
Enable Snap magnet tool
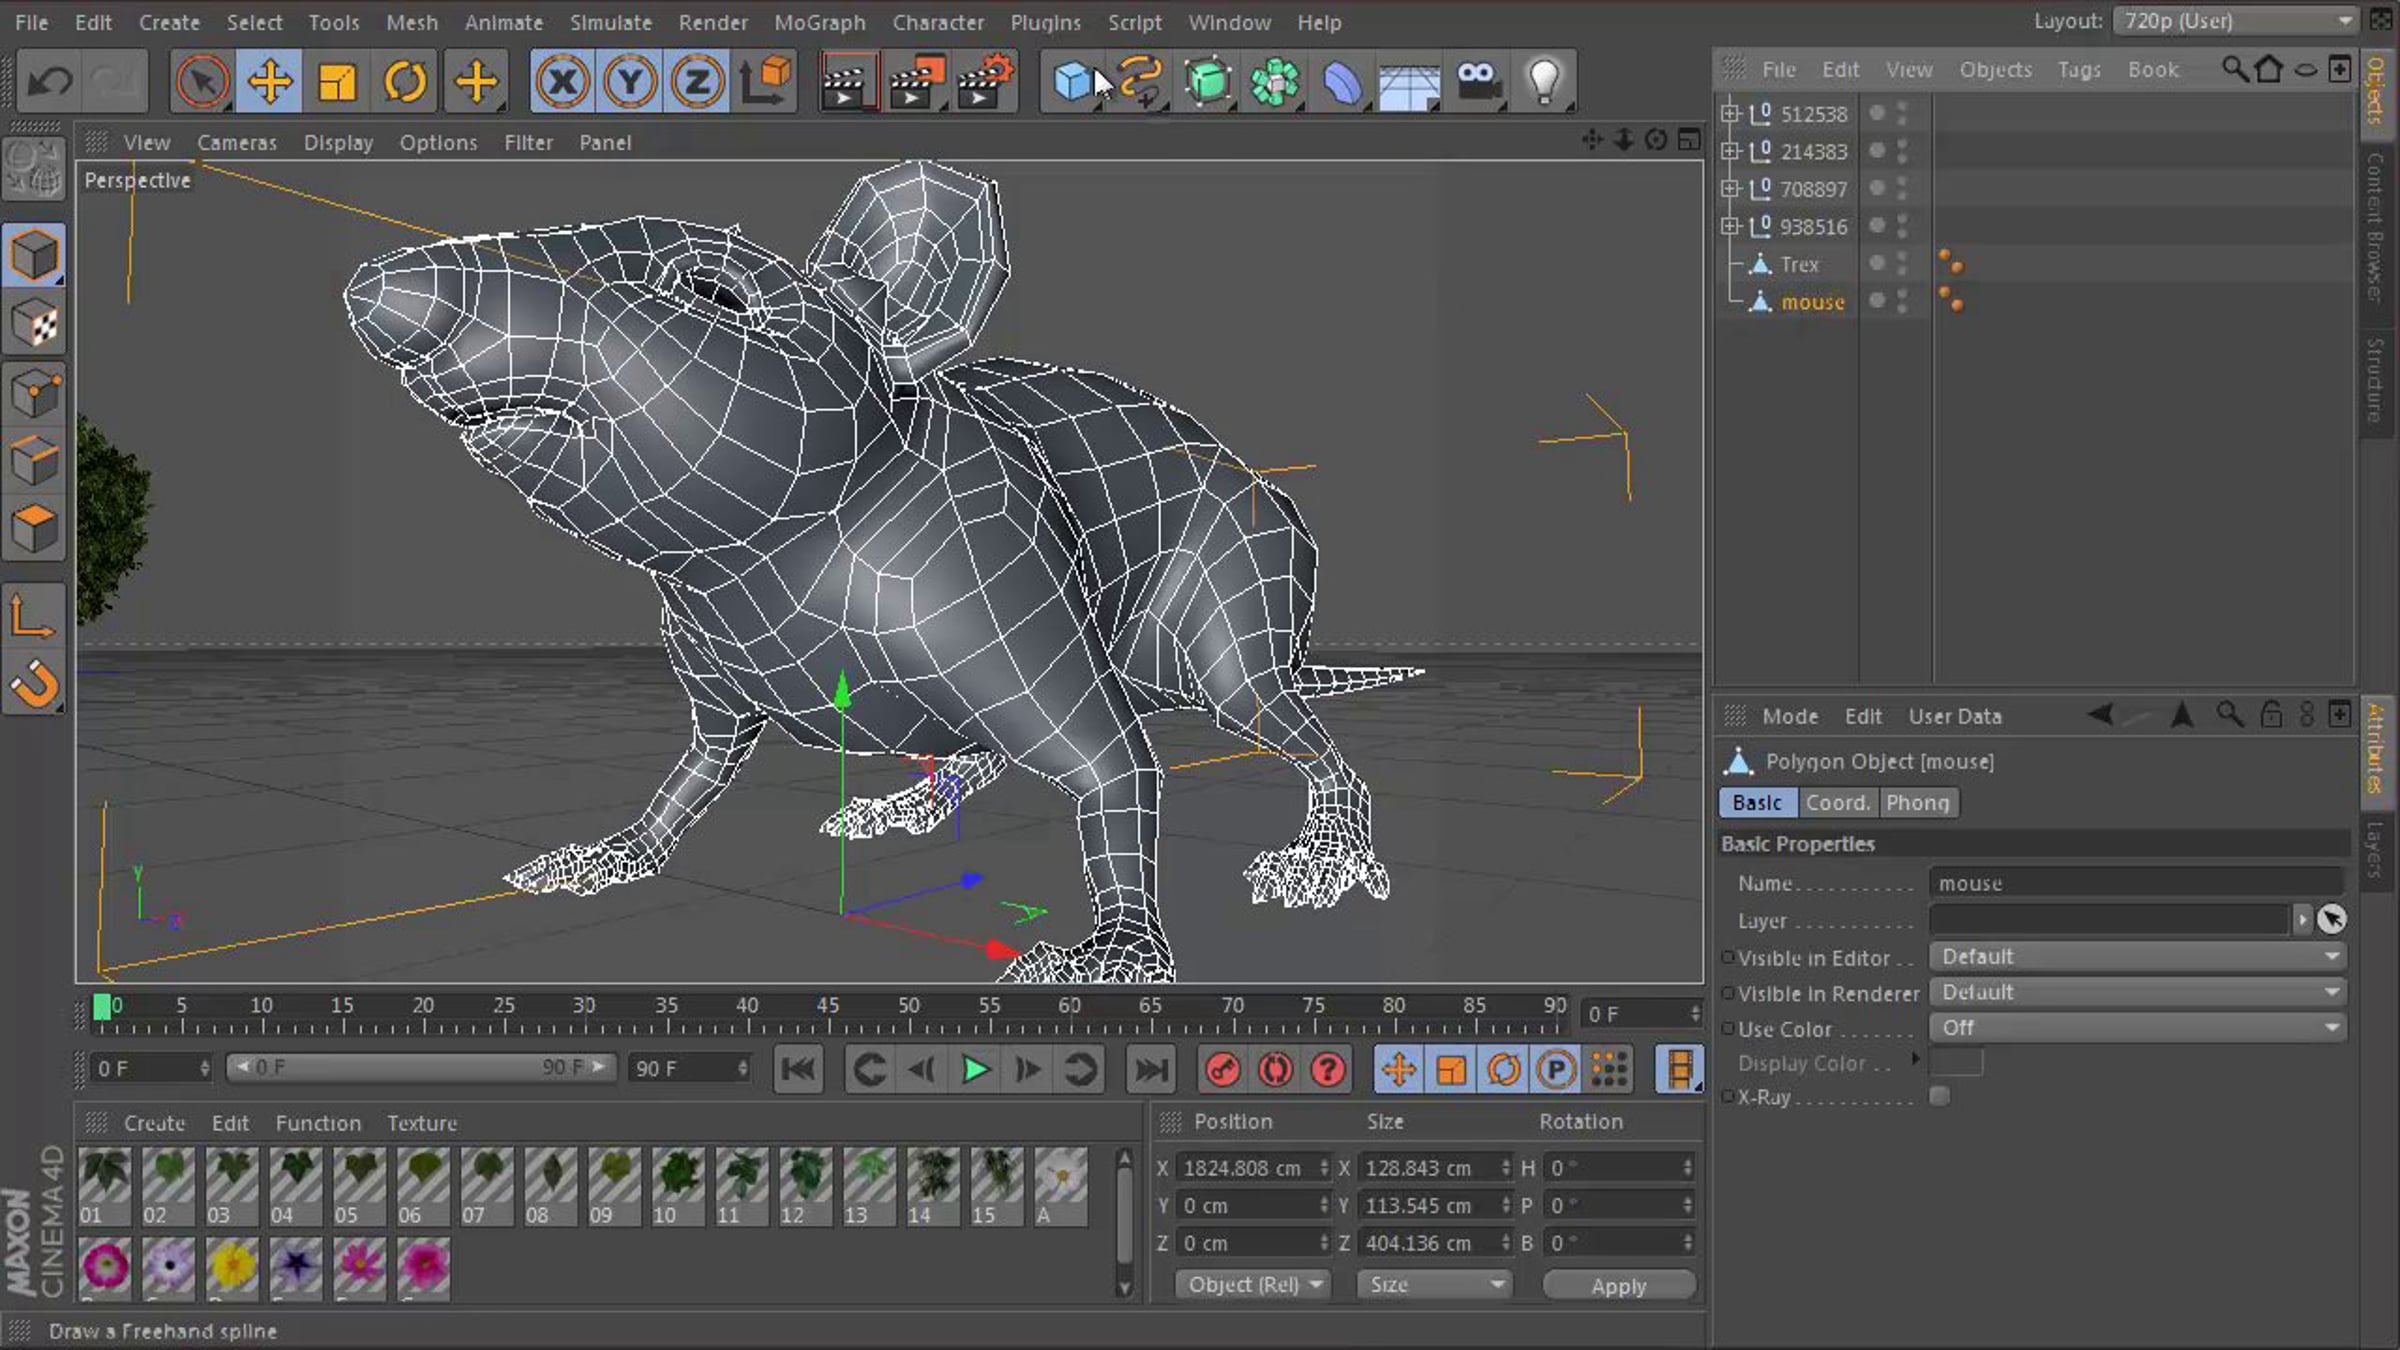[x=35, y=683]
